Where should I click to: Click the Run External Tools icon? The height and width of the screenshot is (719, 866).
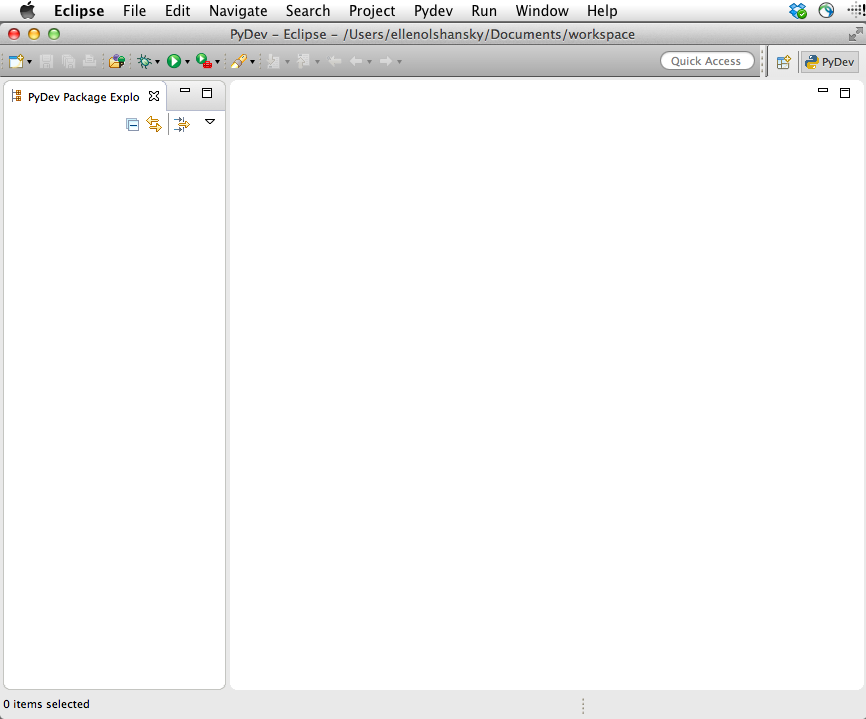(x=203, y=61)
